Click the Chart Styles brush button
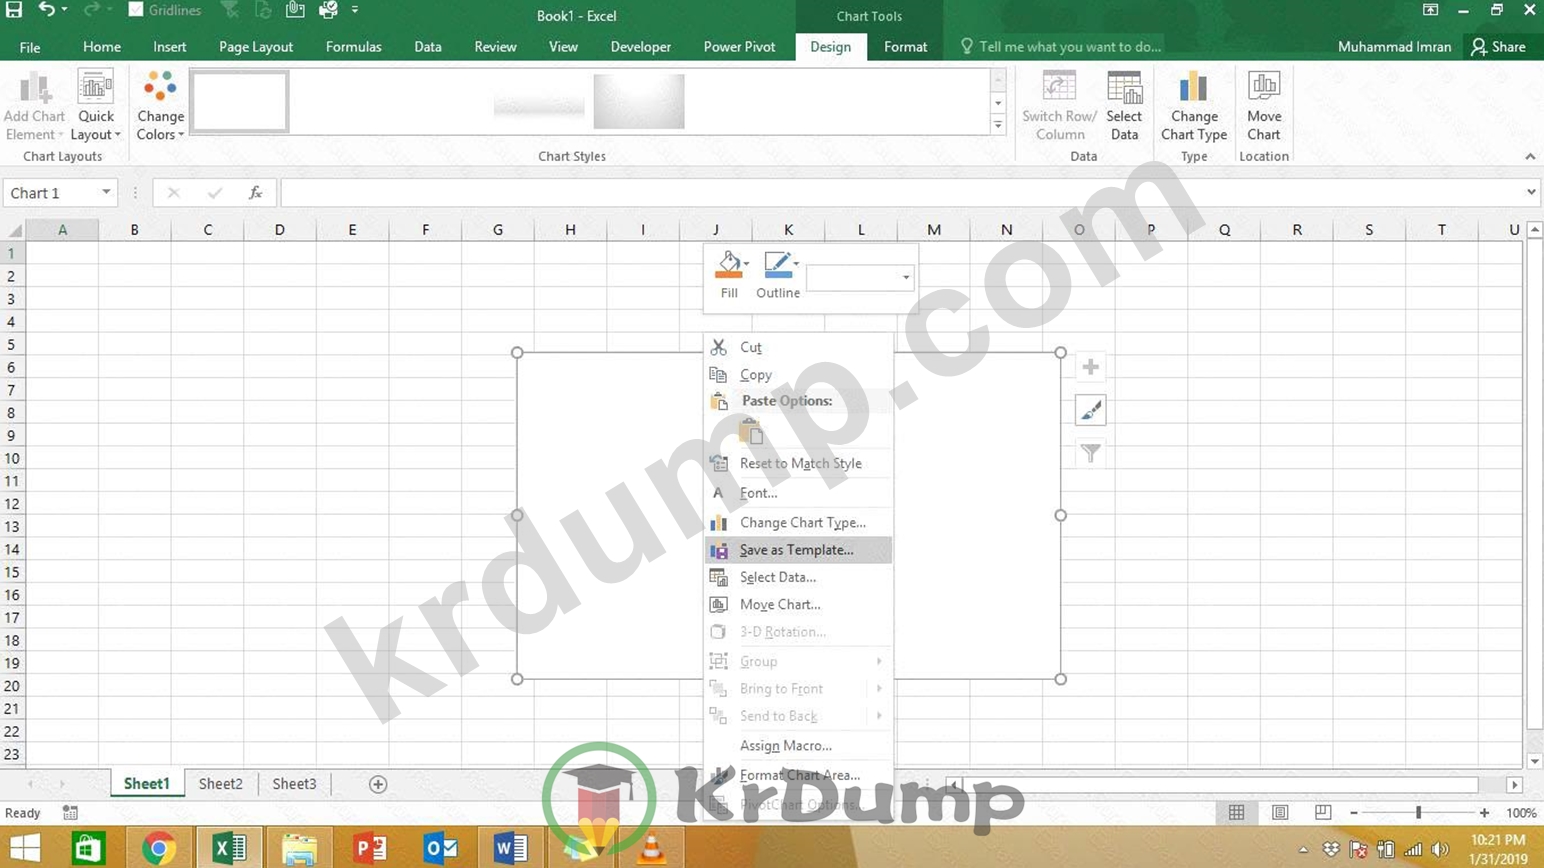 [x=1090, y=410]
